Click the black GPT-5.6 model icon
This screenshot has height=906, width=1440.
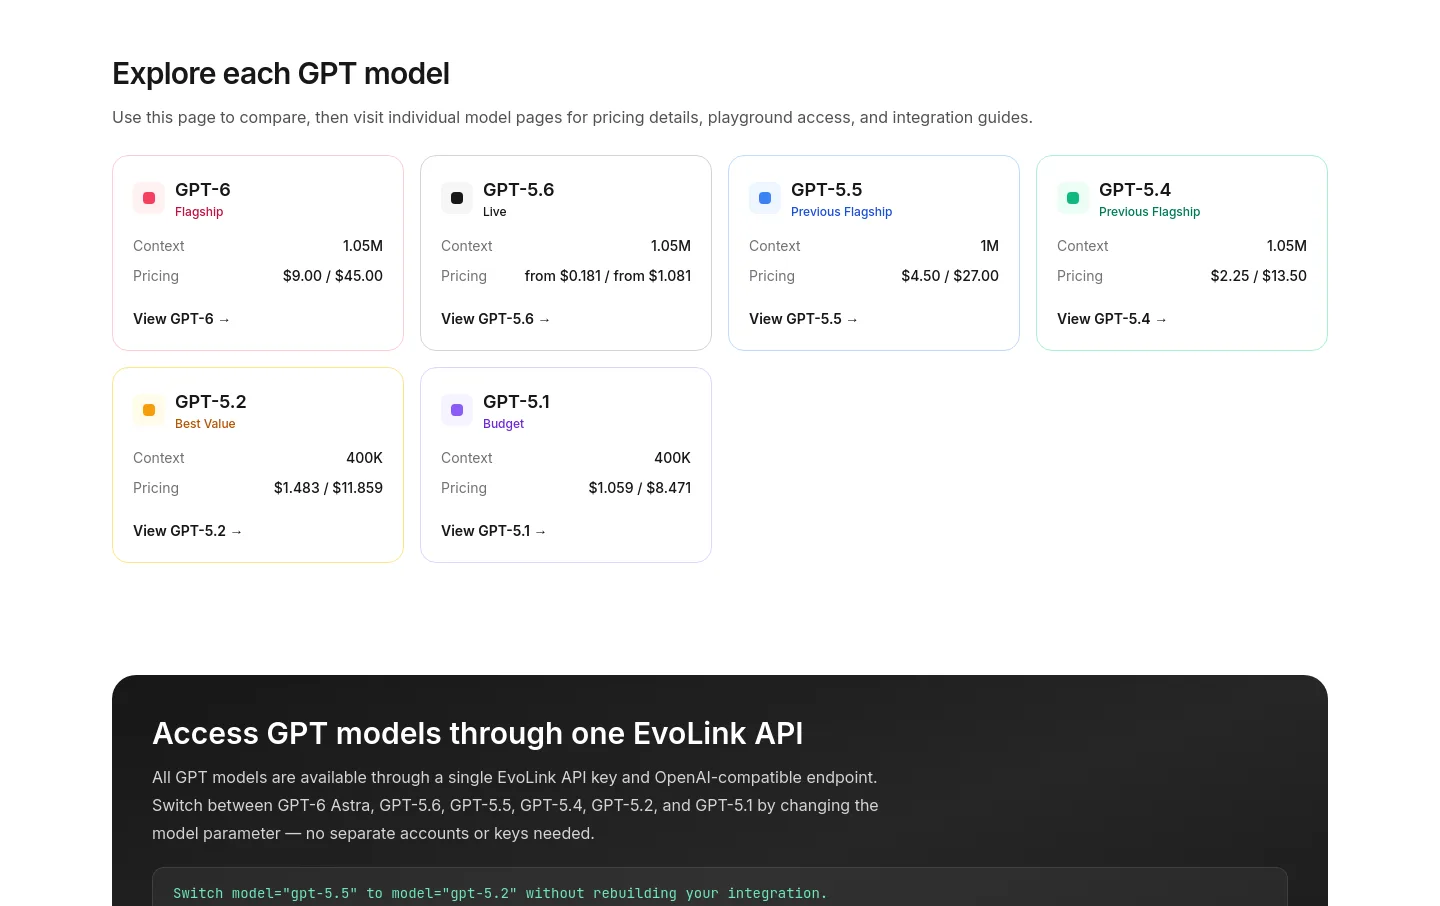pyautogui.click(x=457, y=198)
